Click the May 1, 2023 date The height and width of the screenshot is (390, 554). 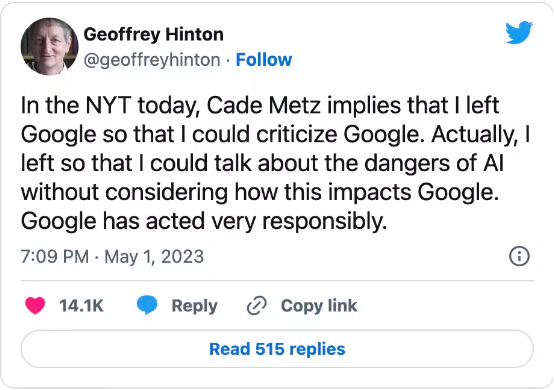154,256
